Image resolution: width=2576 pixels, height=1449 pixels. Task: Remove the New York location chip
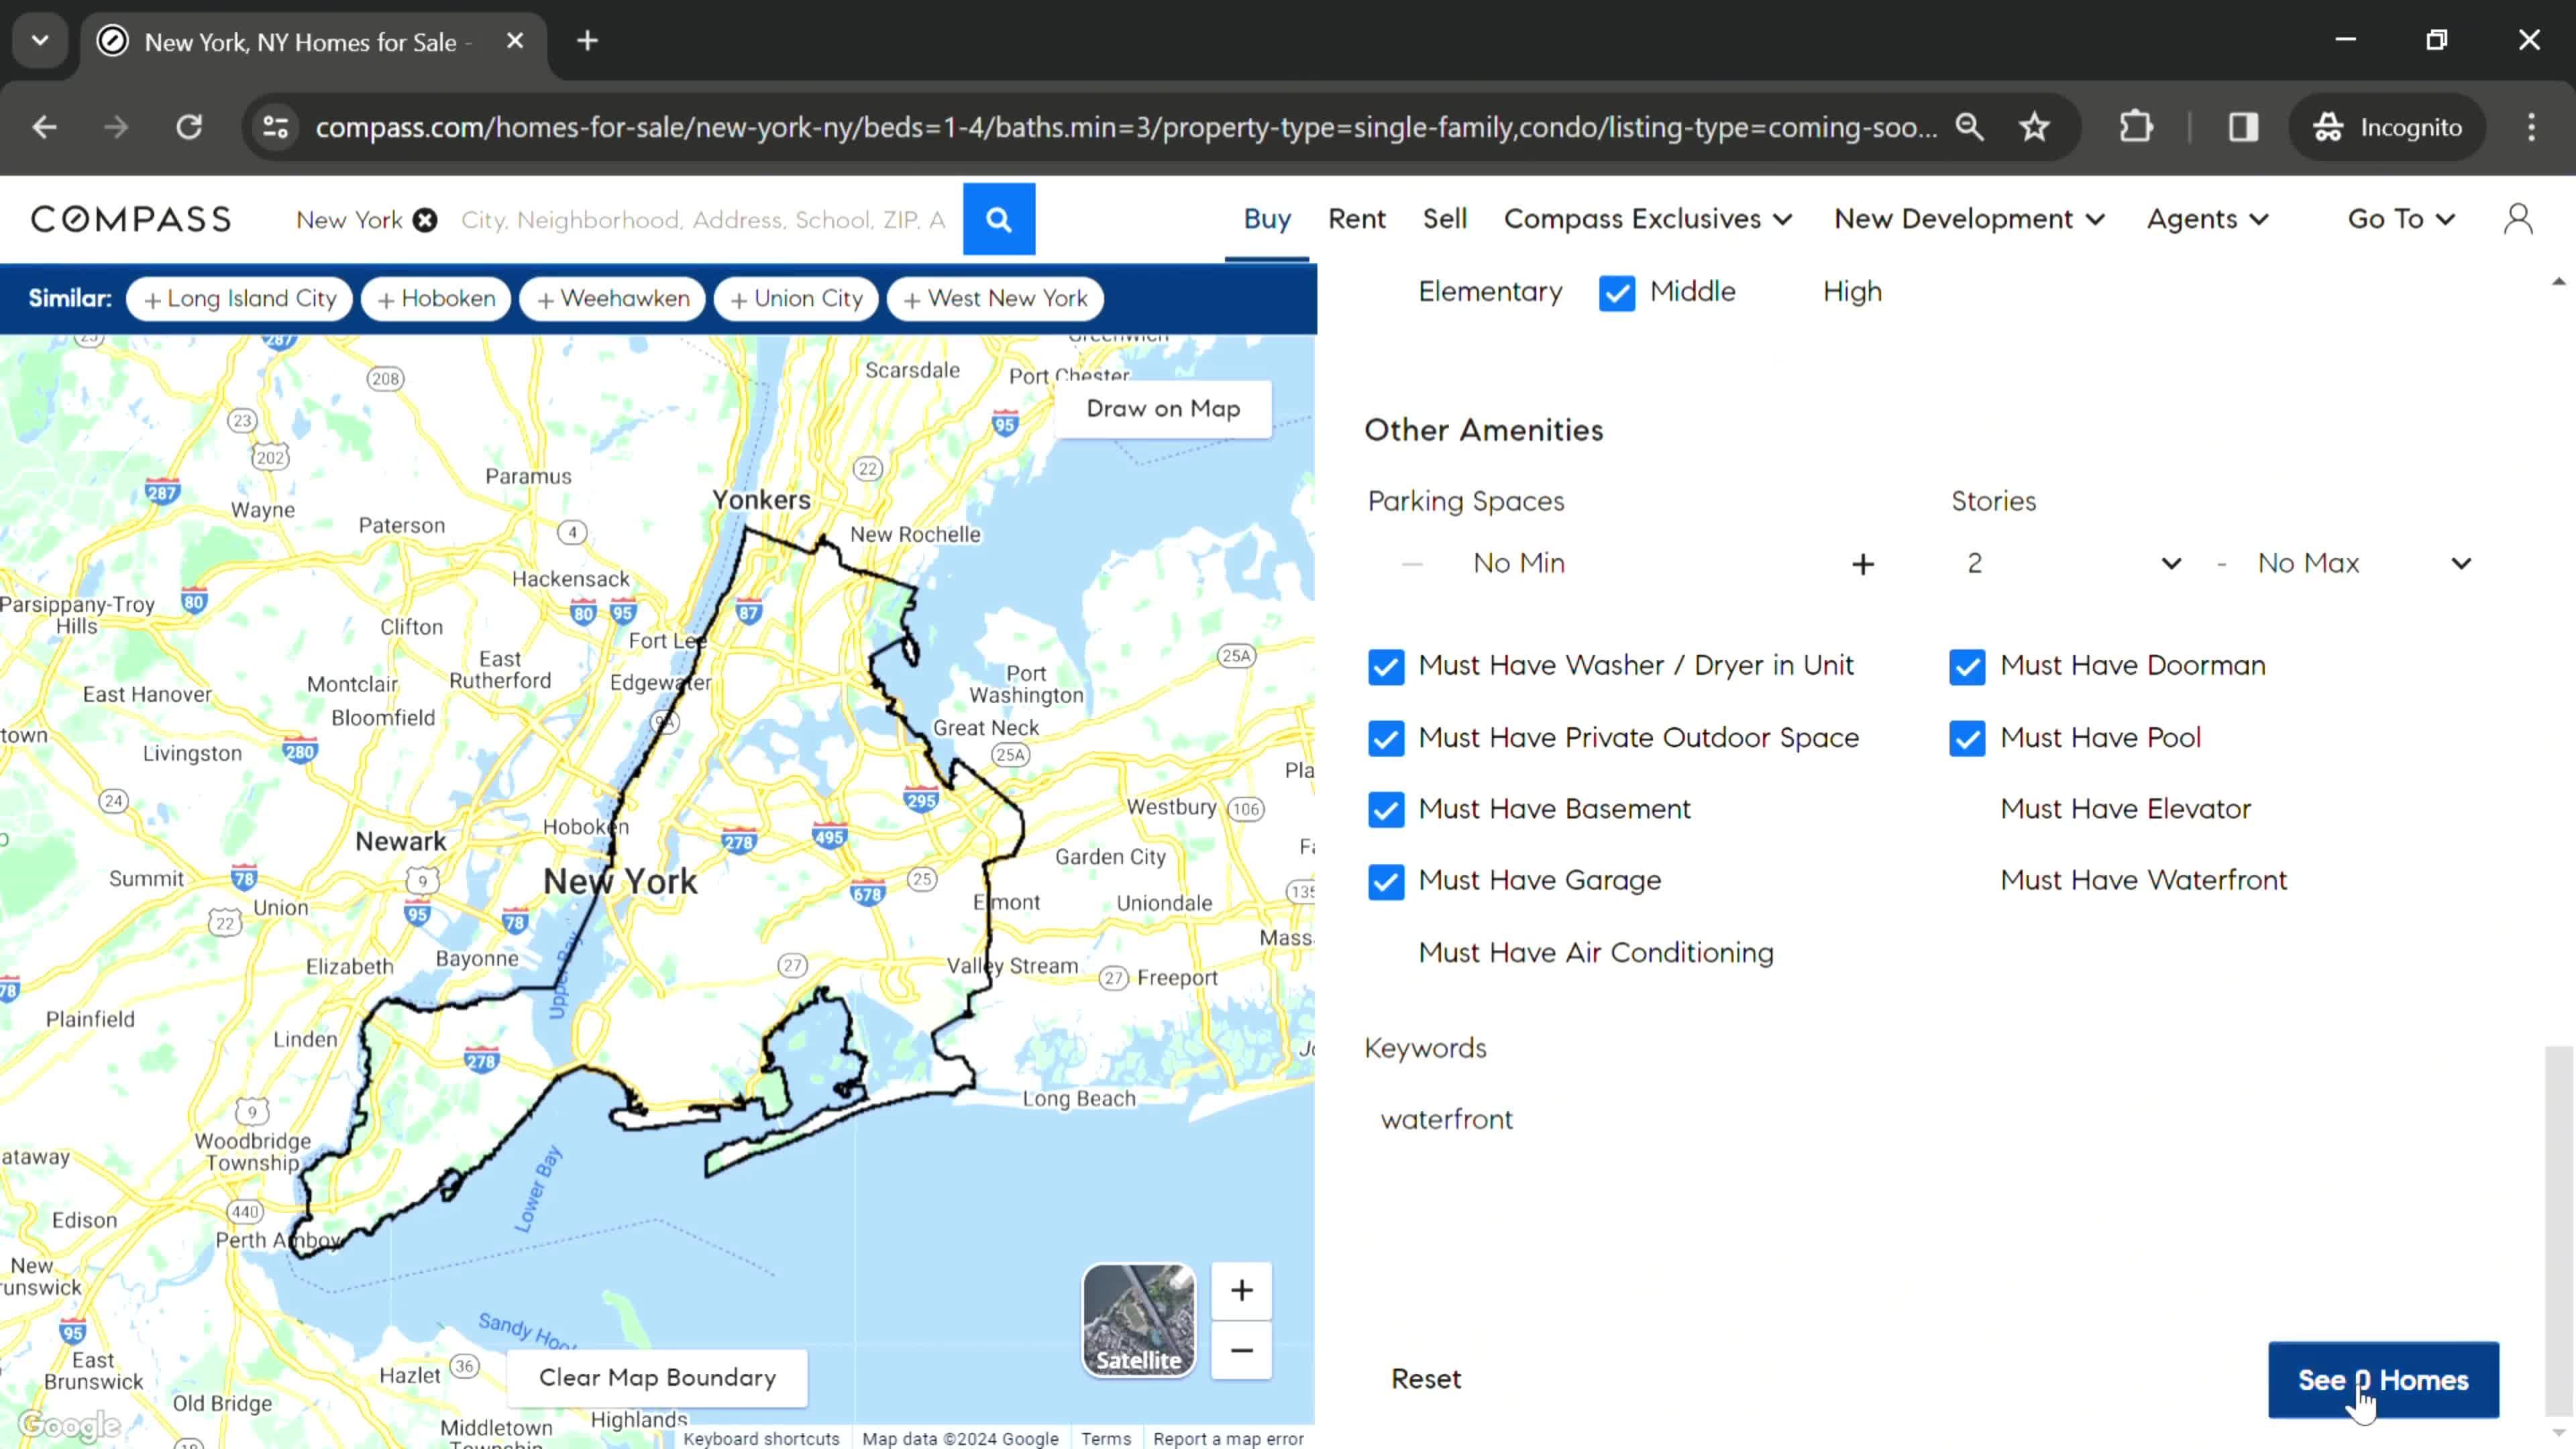pyautogui.click(x=425, y=220)
